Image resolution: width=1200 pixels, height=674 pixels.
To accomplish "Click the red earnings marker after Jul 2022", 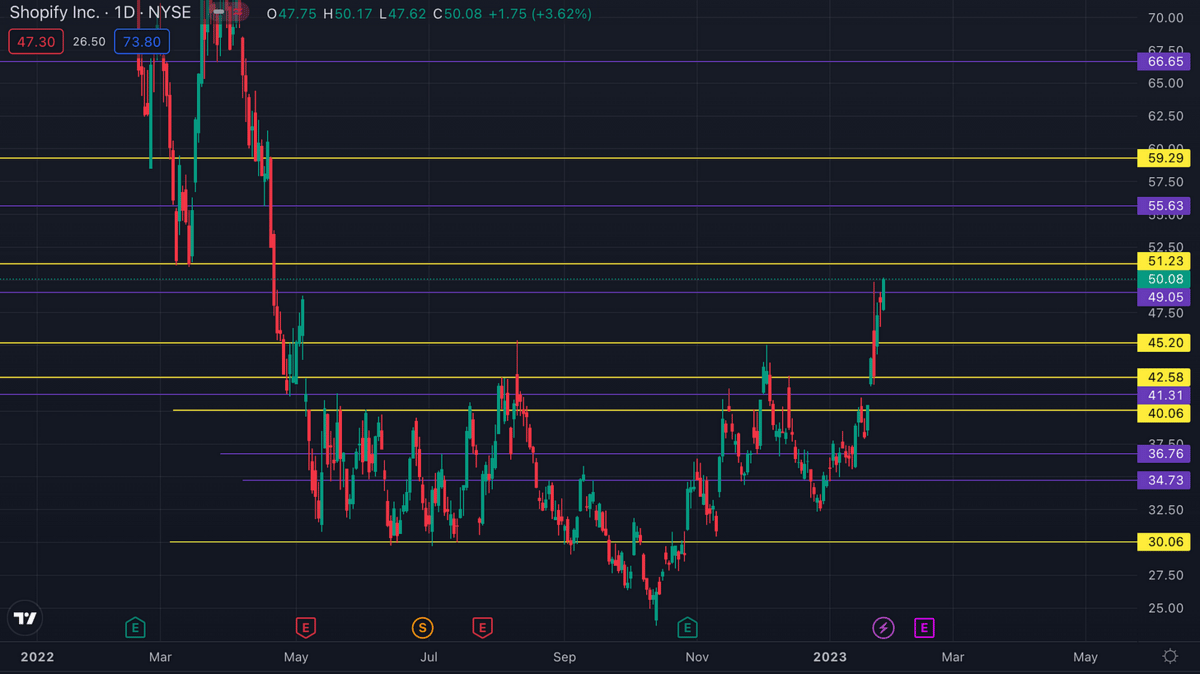I will pos(483,628).
